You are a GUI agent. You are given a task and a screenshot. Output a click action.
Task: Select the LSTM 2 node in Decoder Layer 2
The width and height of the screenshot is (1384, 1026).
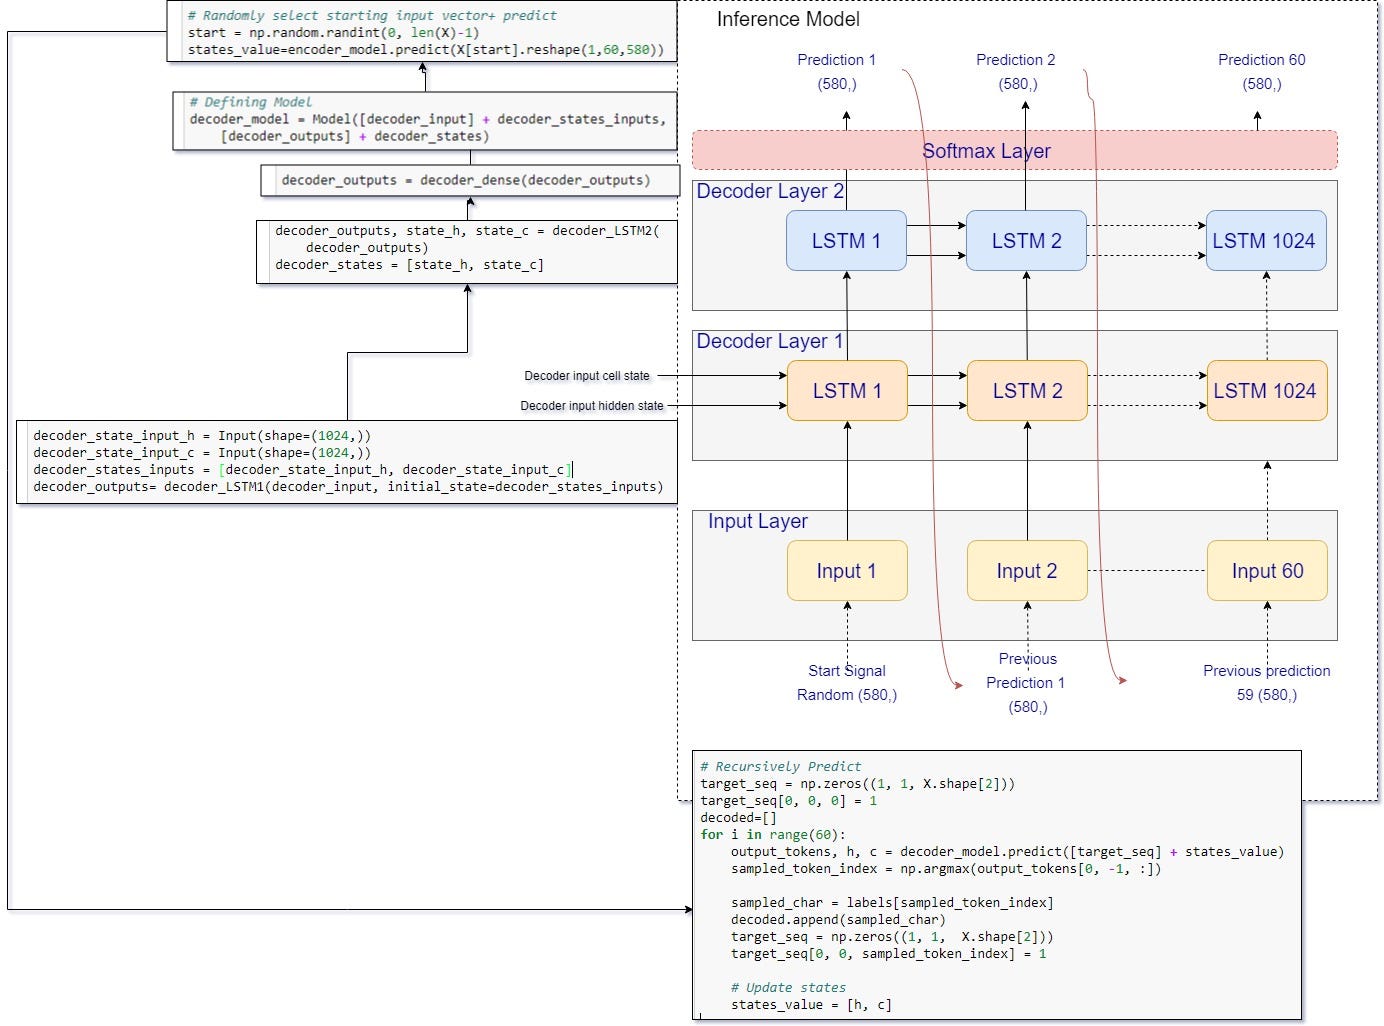click(x=1026, y=240)
